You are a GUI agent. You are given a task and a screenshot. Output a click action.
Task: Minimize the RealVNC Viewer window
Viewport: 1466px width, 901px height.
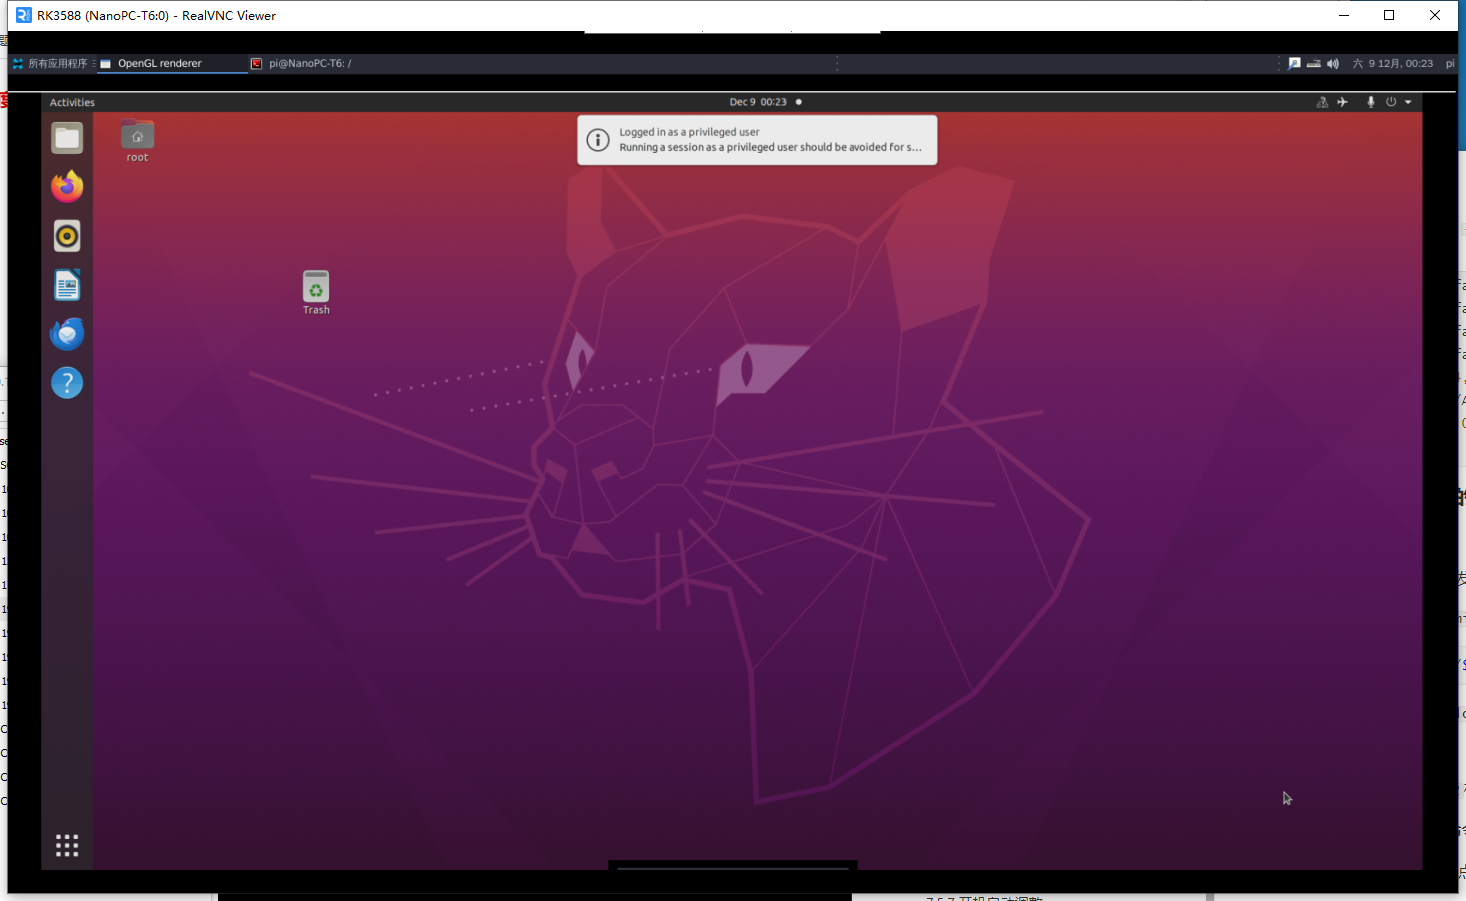[x=1344, y=15]
